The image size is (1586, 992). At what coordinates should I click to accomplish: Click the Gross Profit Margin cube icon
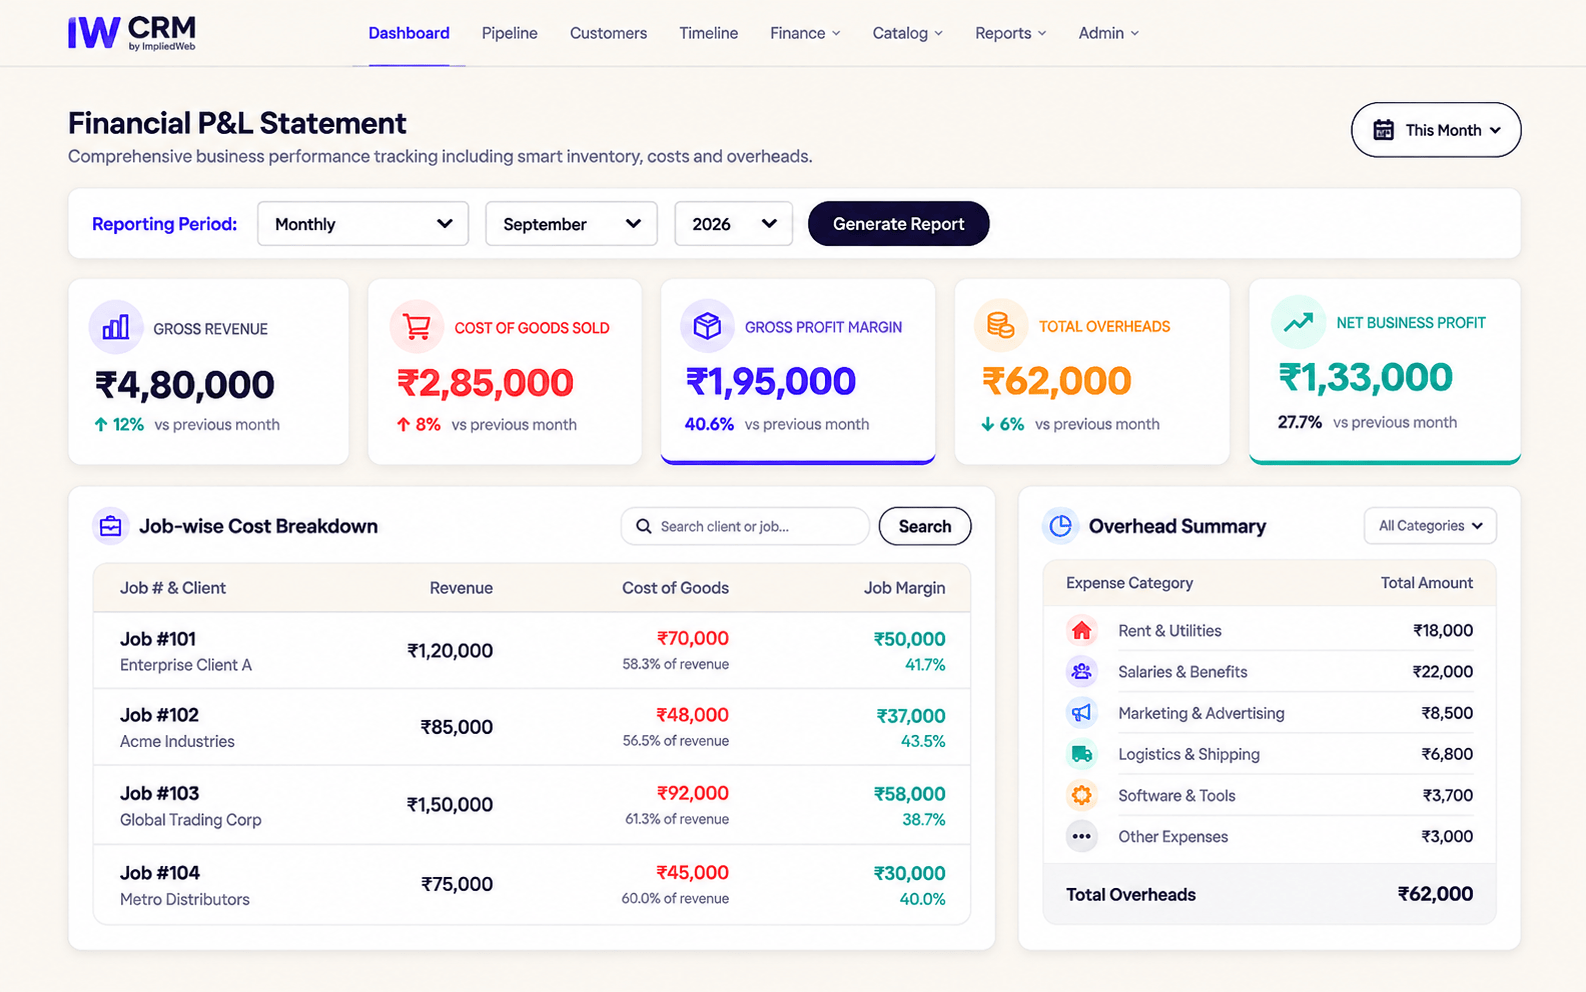[707, 326]
